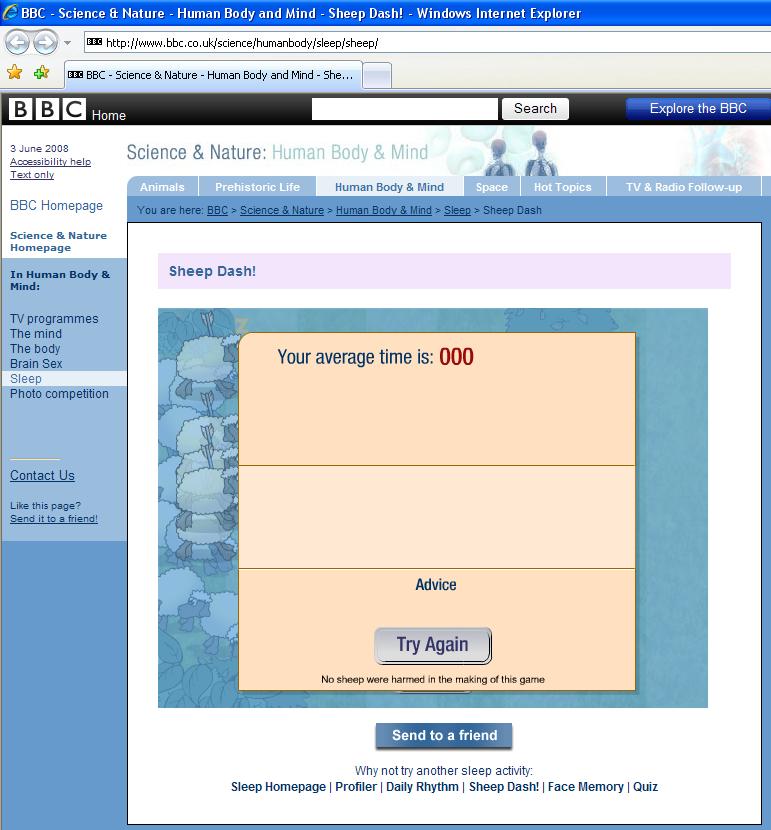The width and height of the screenshot is (771, 830).
Task: Select the Human Body & Mind tab
Action: 389,187
